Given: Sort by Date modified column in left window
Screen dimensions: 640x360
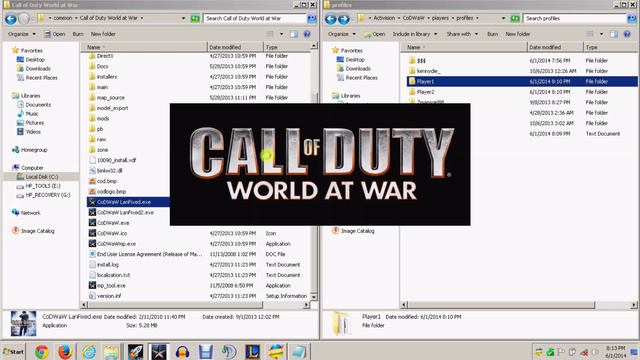Looking at the screenshot, I should tap(235, 47).
